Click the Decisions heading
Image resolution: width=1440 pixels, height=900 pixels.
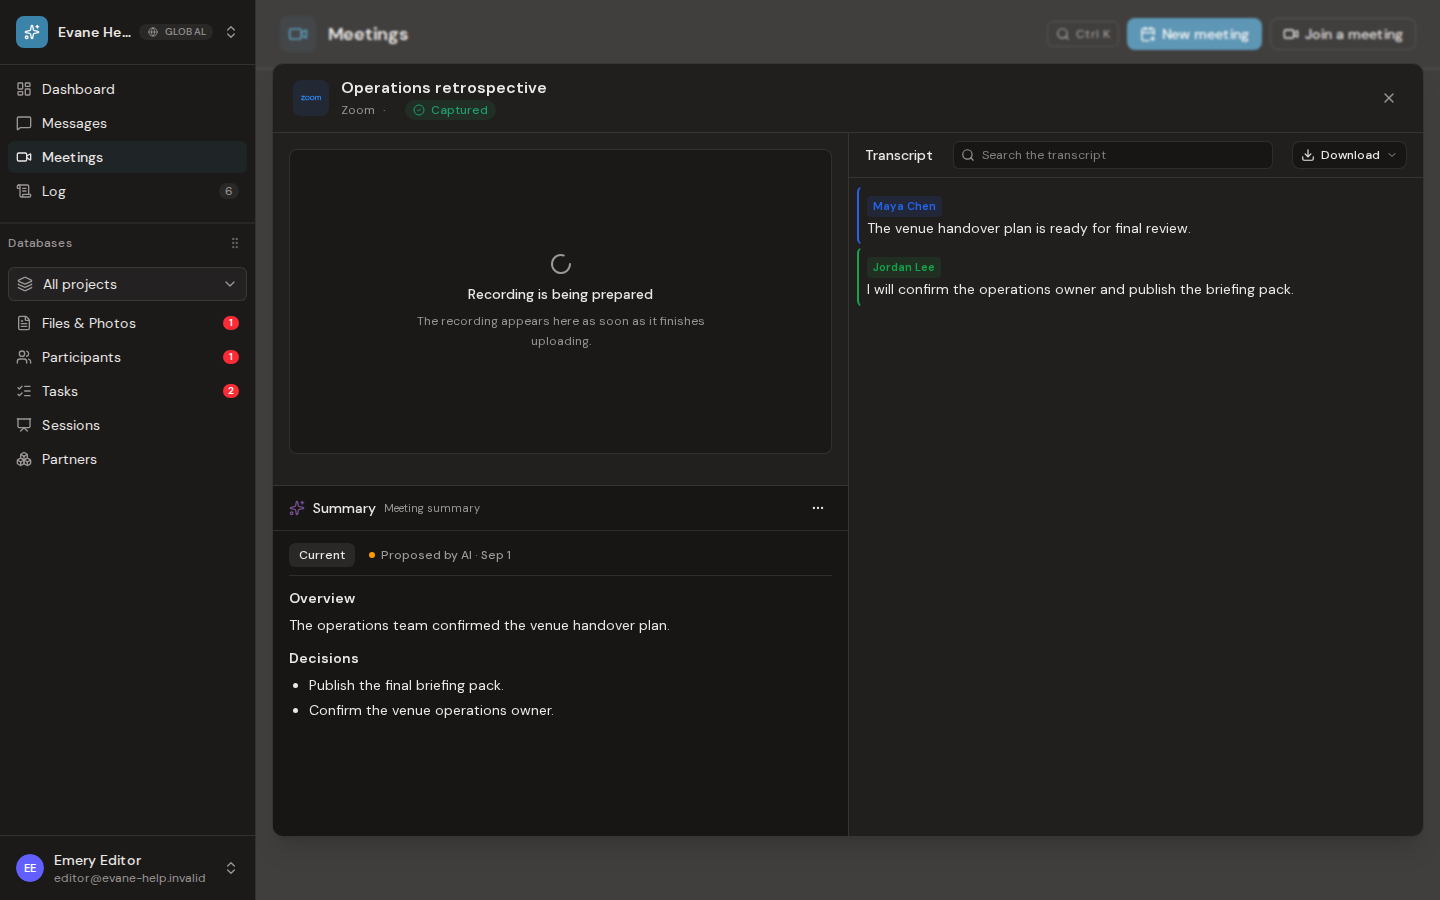coord(324,658)
